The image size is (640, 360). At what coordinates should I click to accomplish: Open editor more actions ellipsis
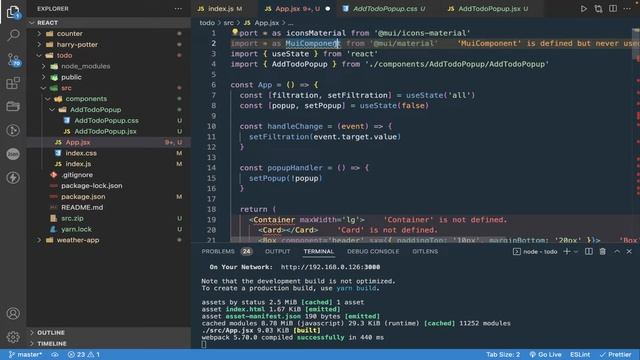click(x=627, y=9)
